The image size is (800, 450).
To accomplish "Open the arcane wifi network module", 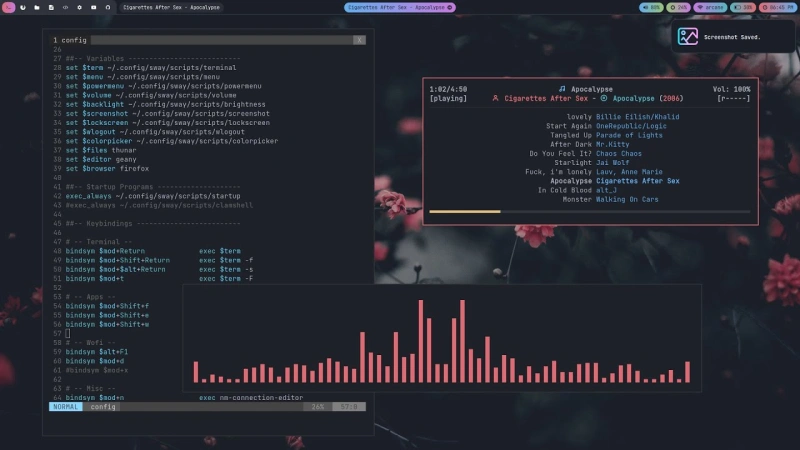I will point(711,8).
